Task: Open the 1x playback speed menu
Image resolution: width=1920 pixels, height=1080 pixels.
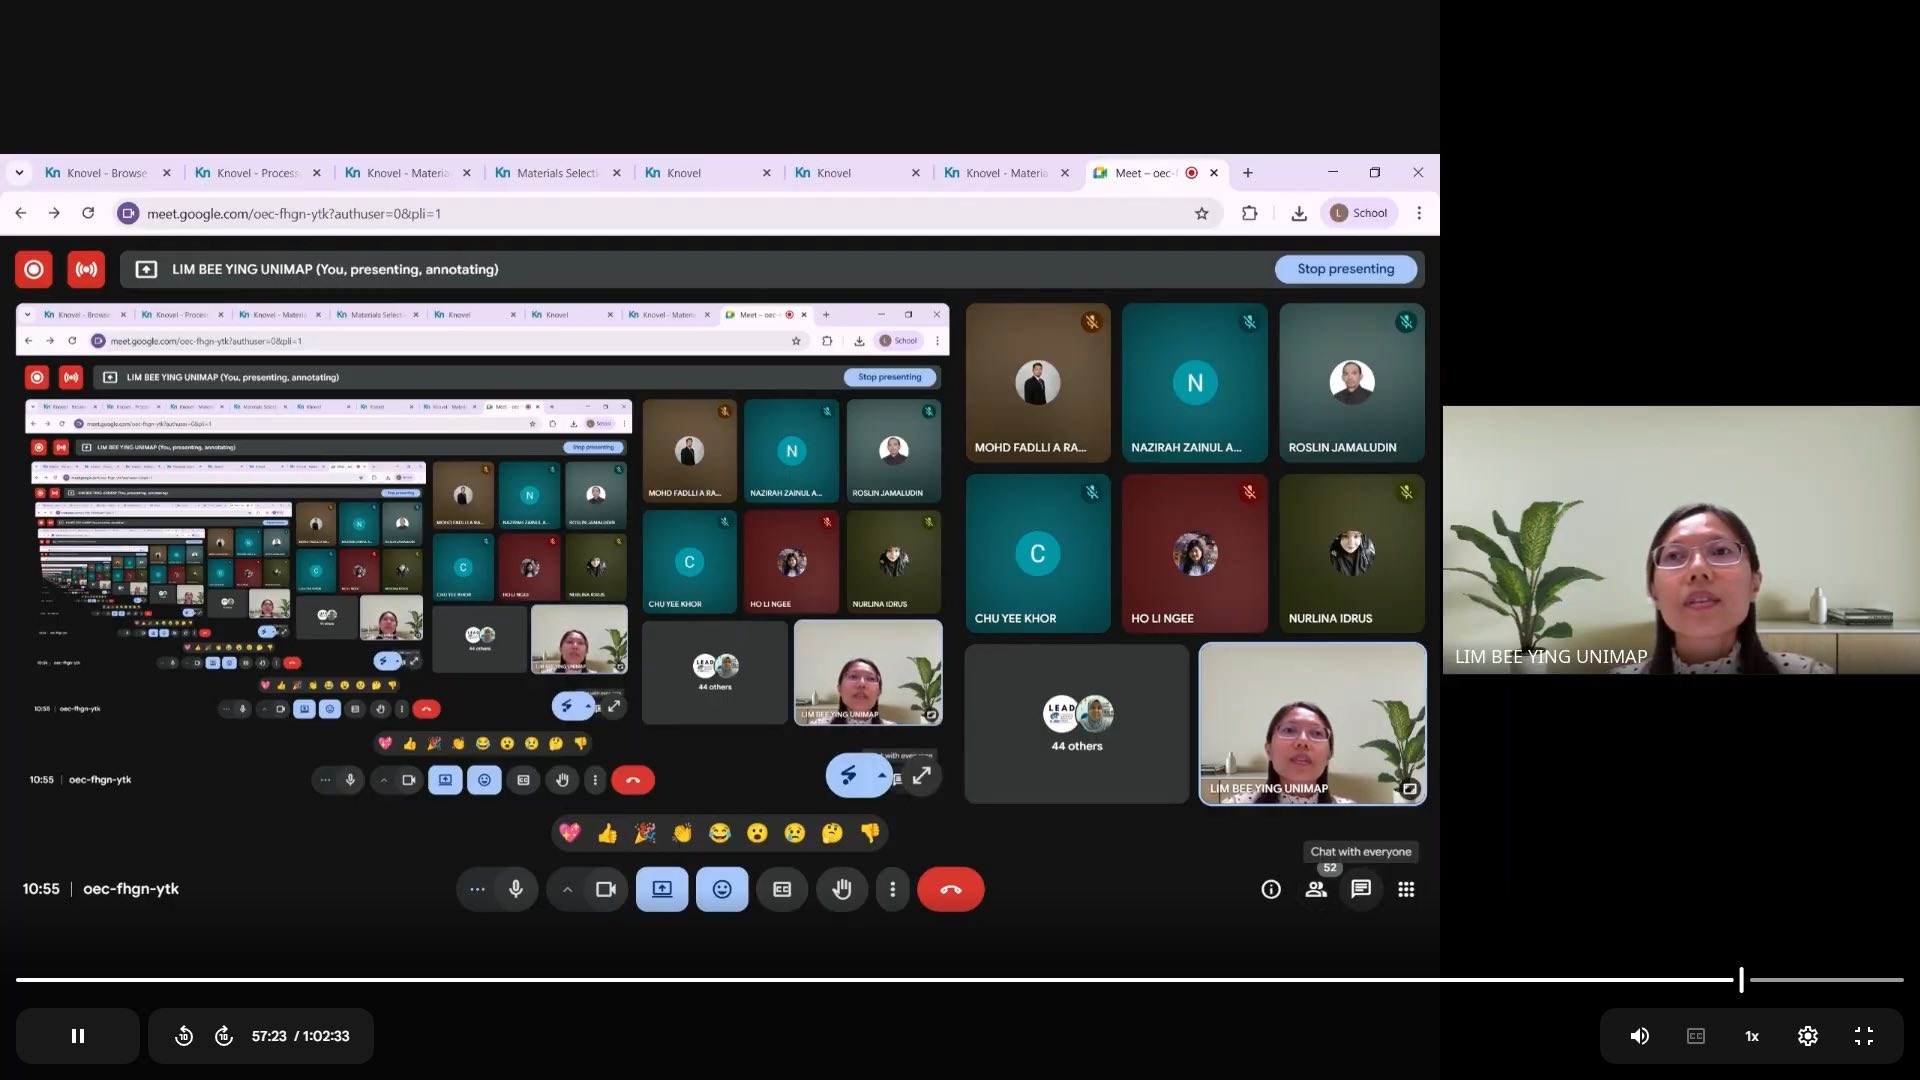Action: (x=1751, y=1036)
